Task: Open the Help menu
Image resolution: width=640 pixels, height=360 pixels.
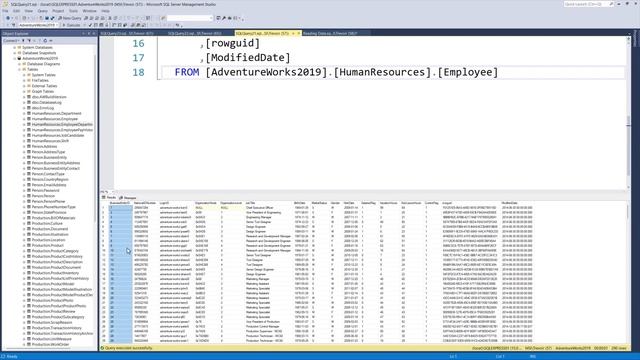Action: click(105, 11)
